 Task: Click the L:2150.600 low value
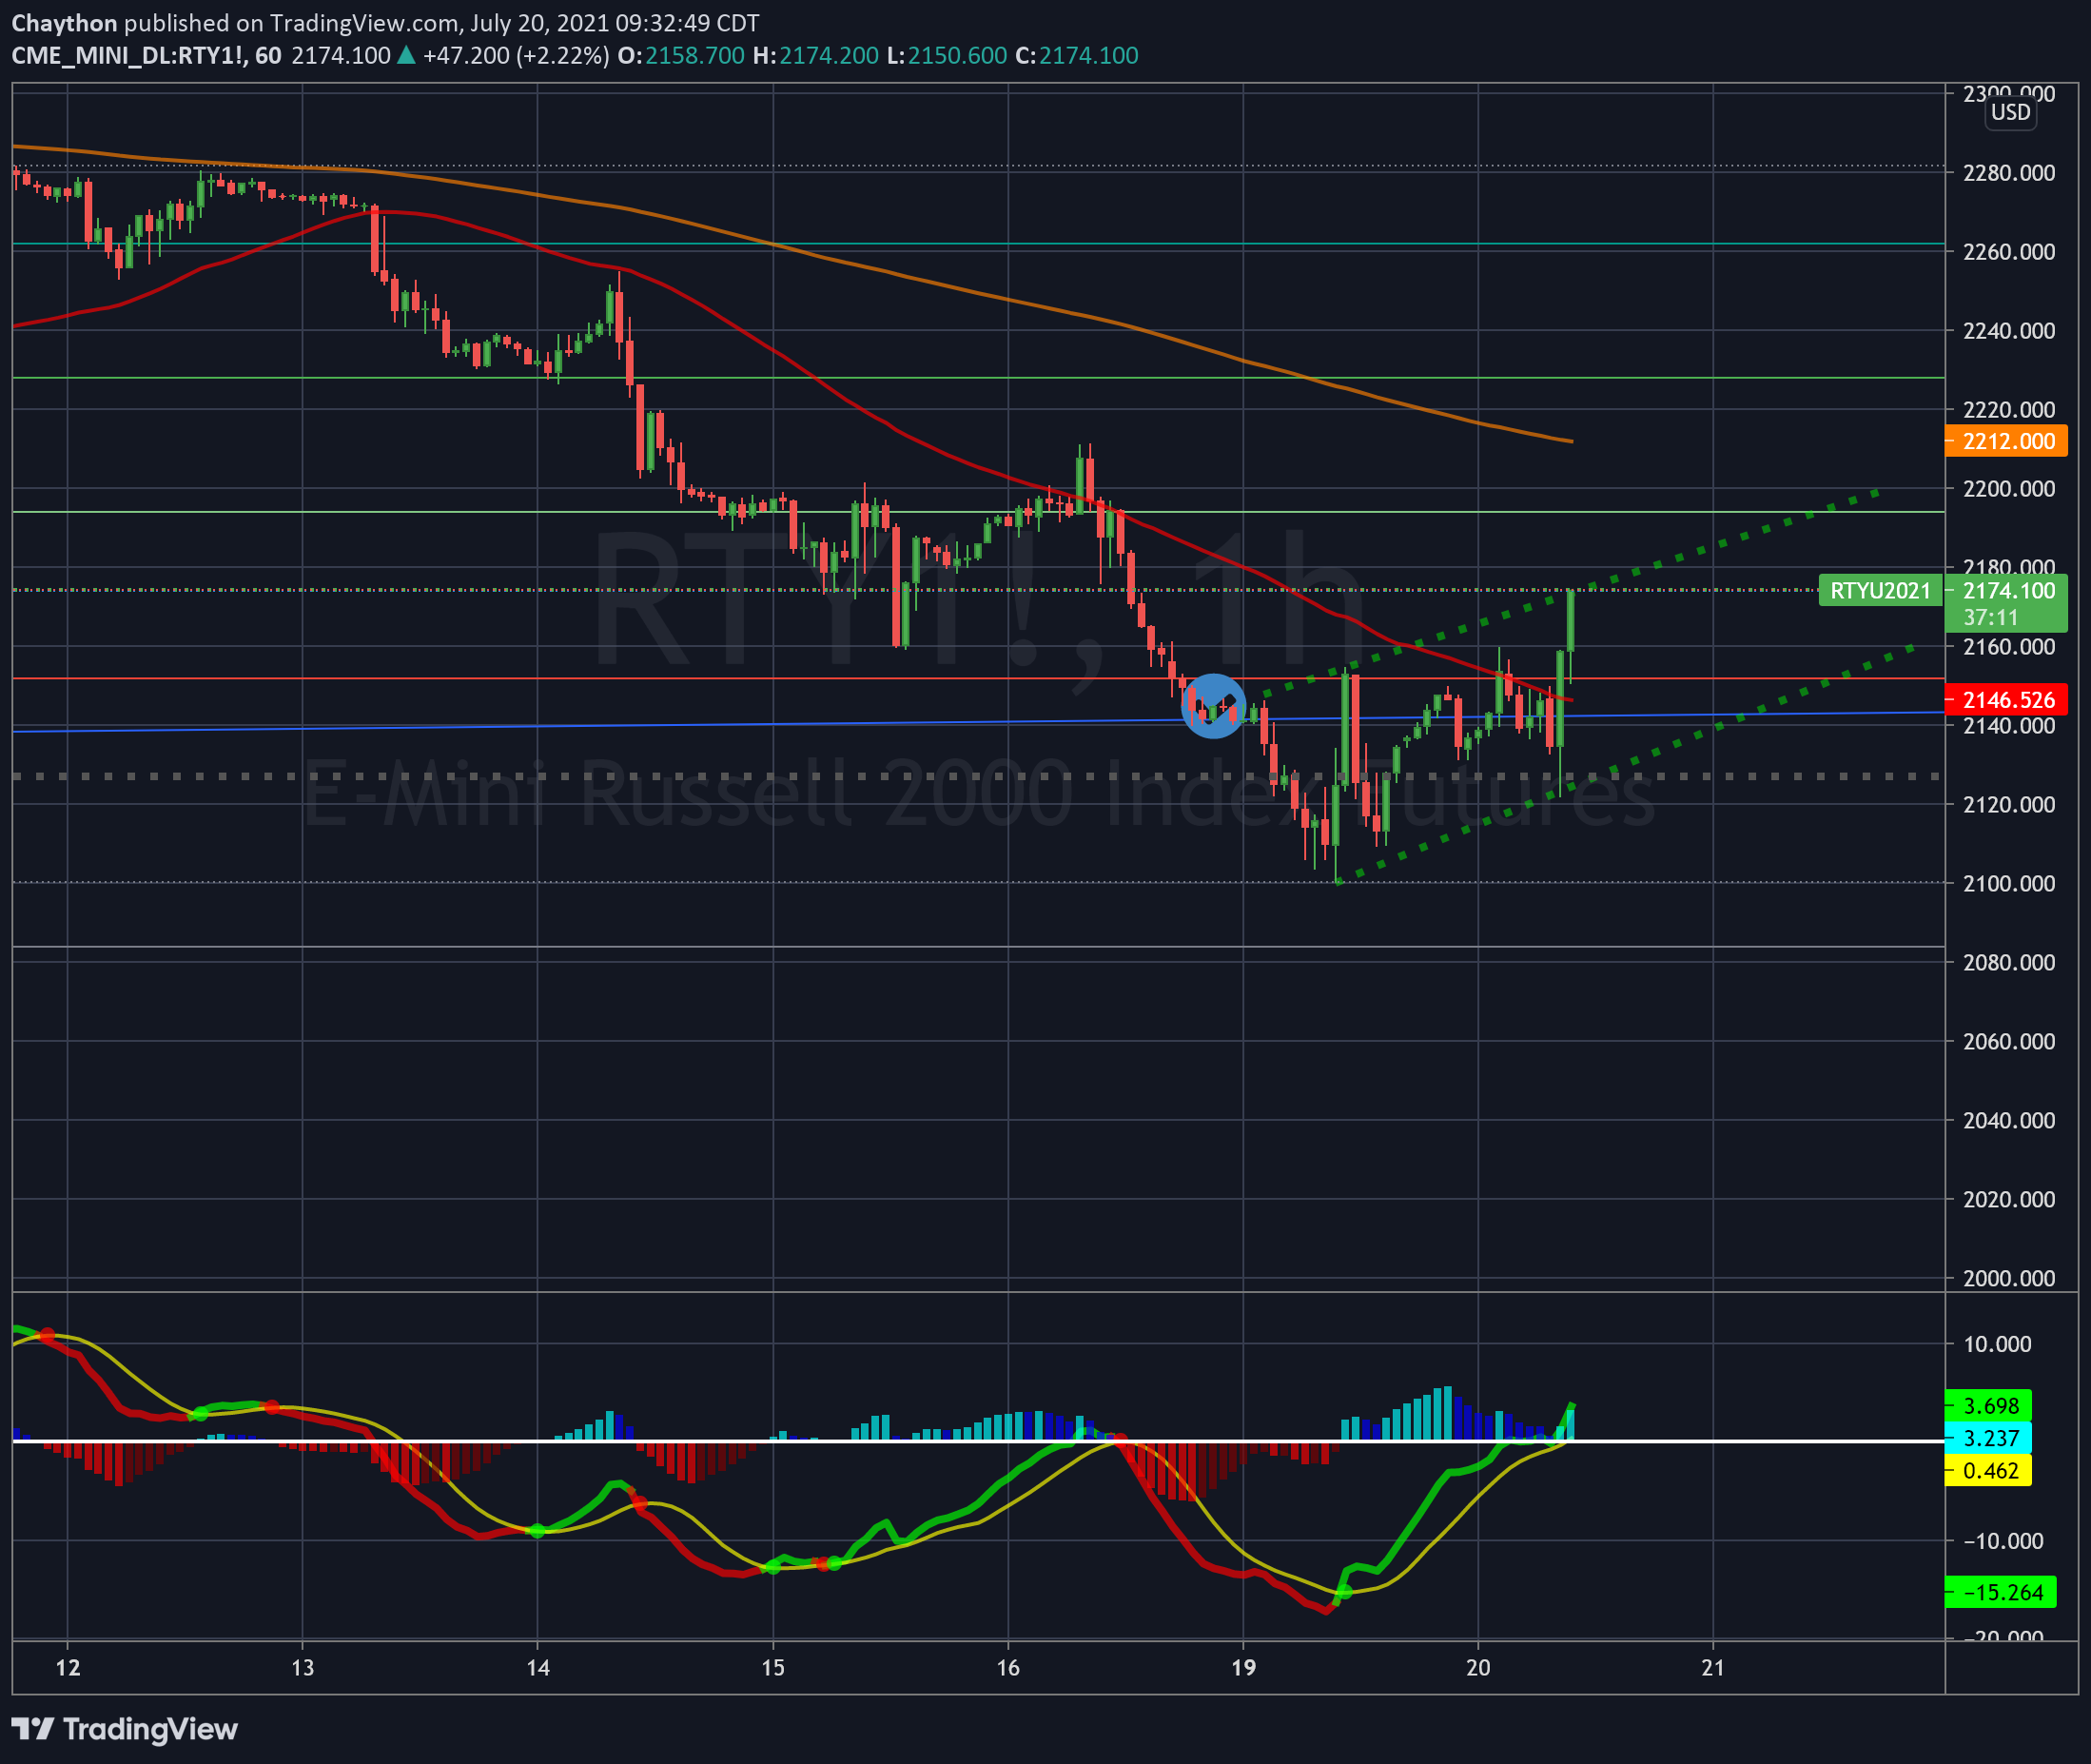click(947, 56)
